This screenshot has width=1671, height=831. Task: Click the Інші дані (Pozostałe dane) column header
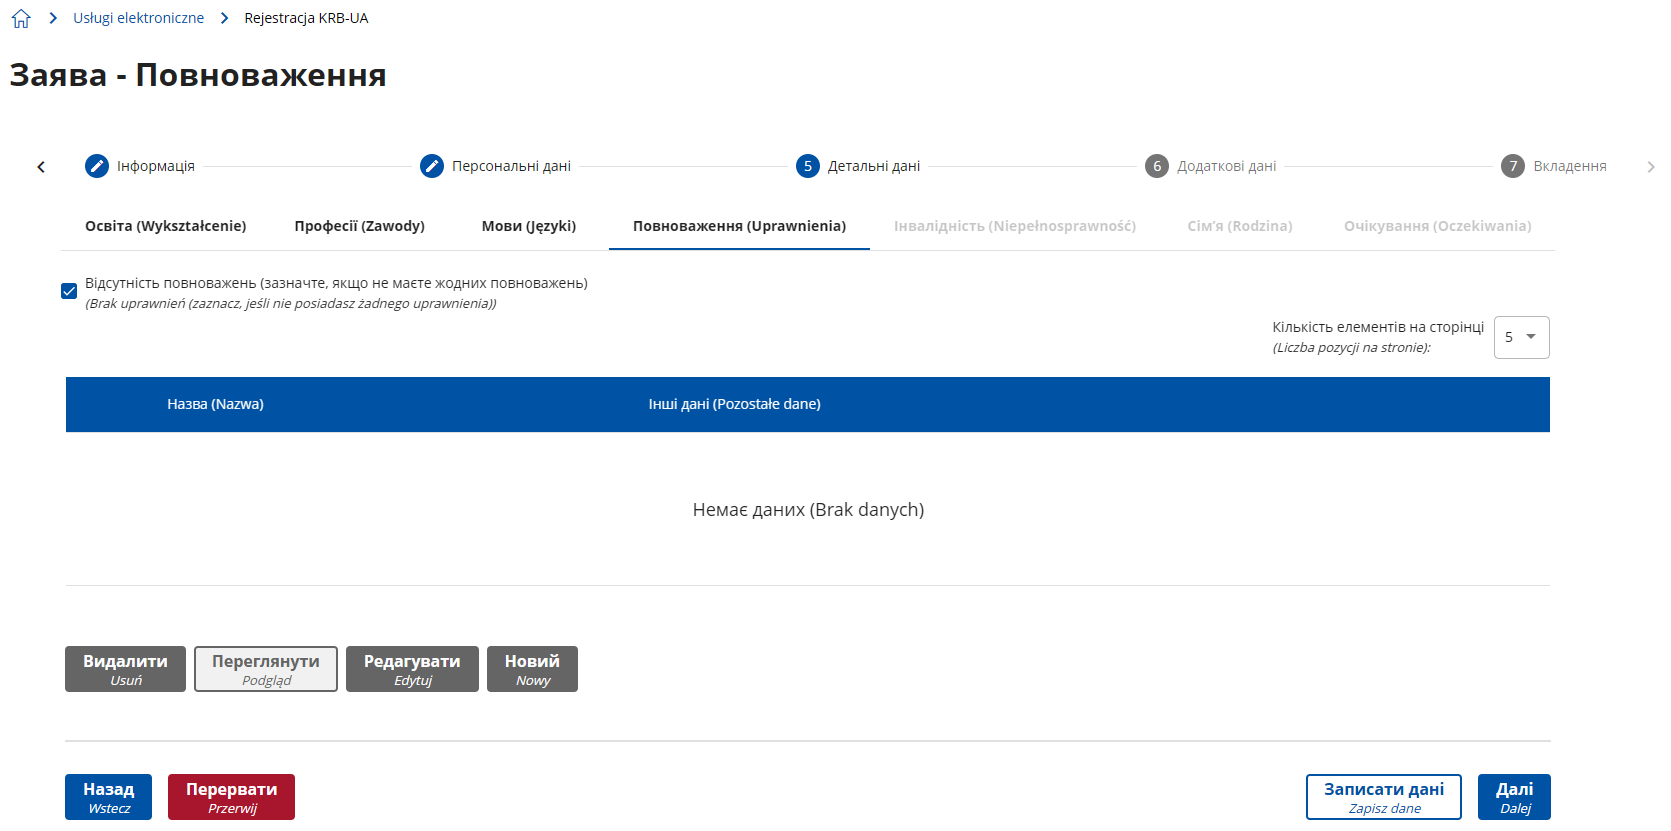(734, 404)
